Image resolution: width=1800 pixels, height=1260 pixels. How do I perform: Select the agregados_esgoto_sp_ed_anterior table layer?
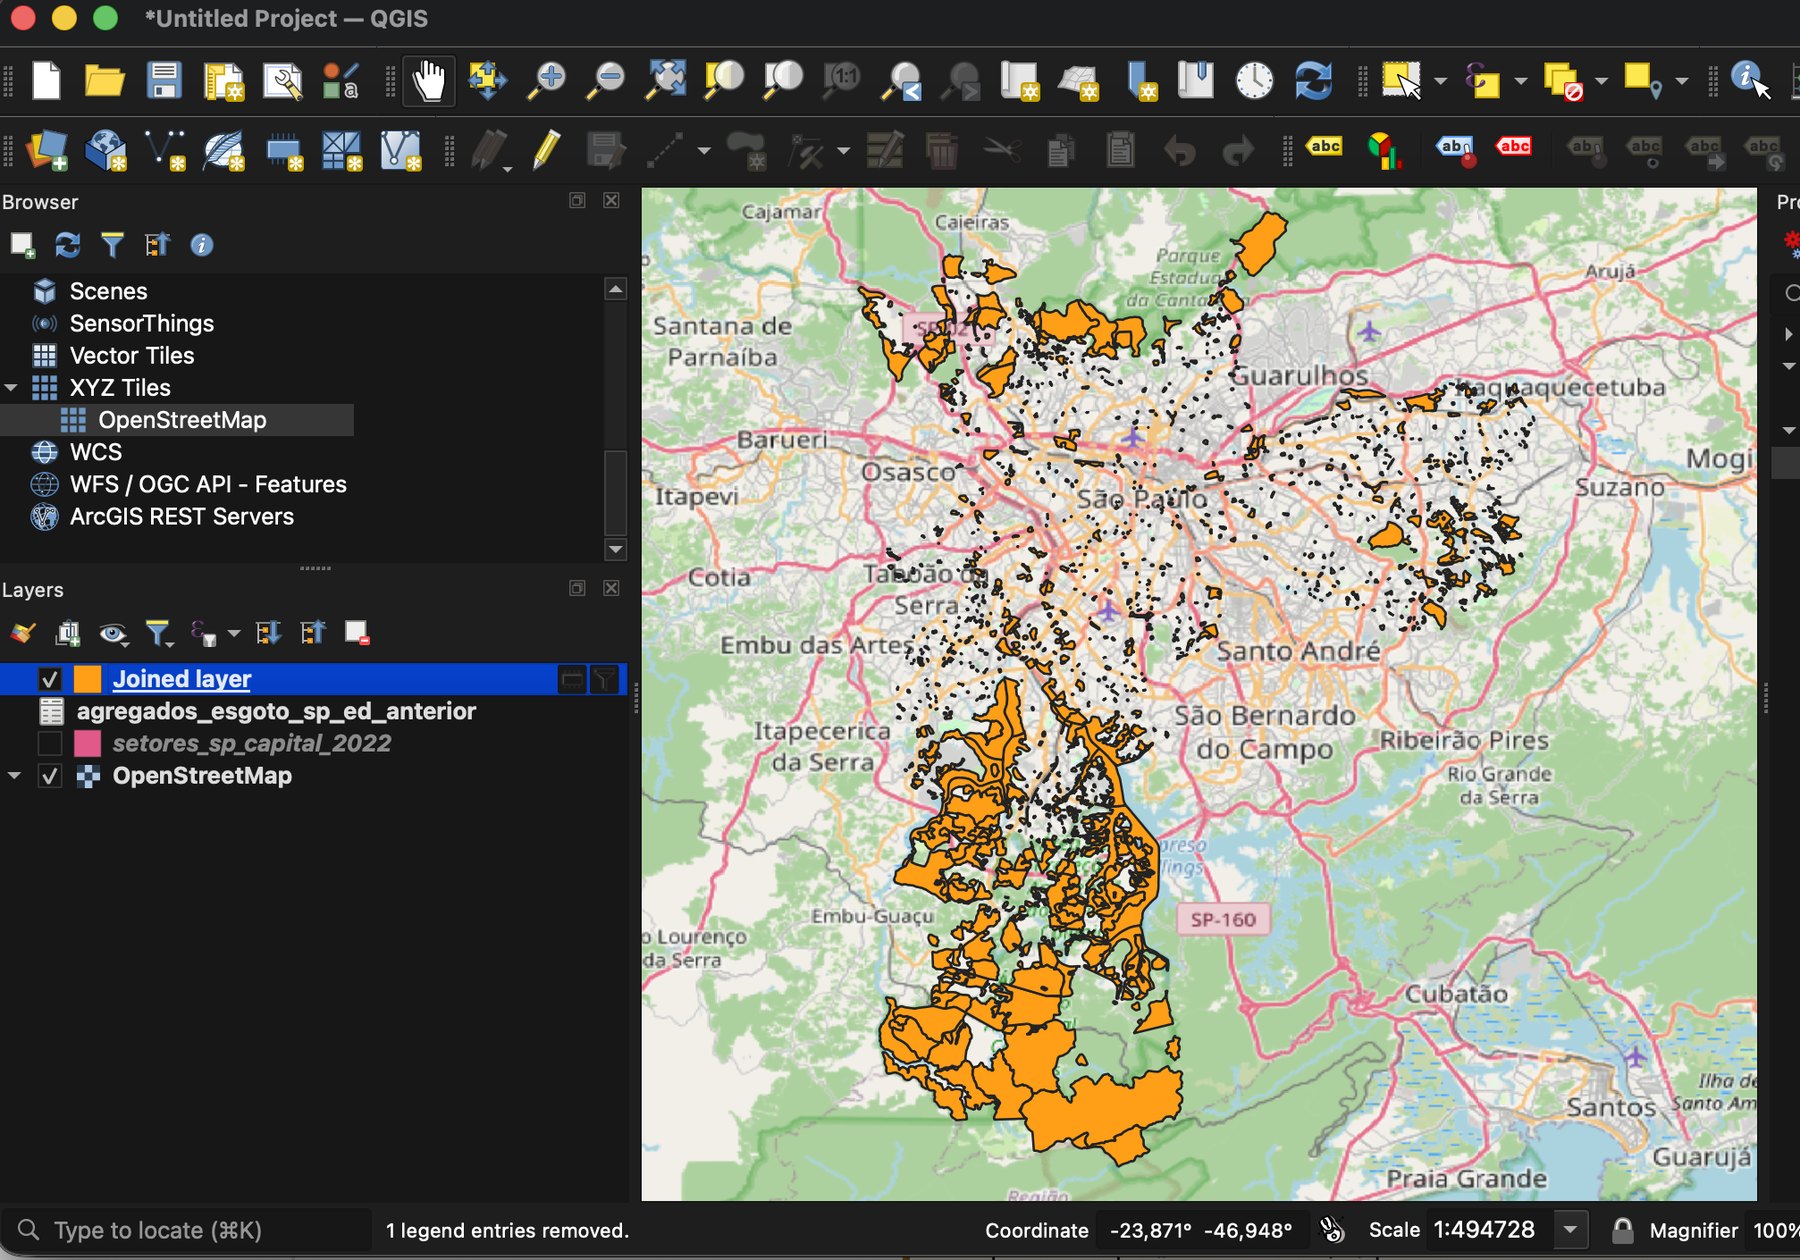point(276,711)
